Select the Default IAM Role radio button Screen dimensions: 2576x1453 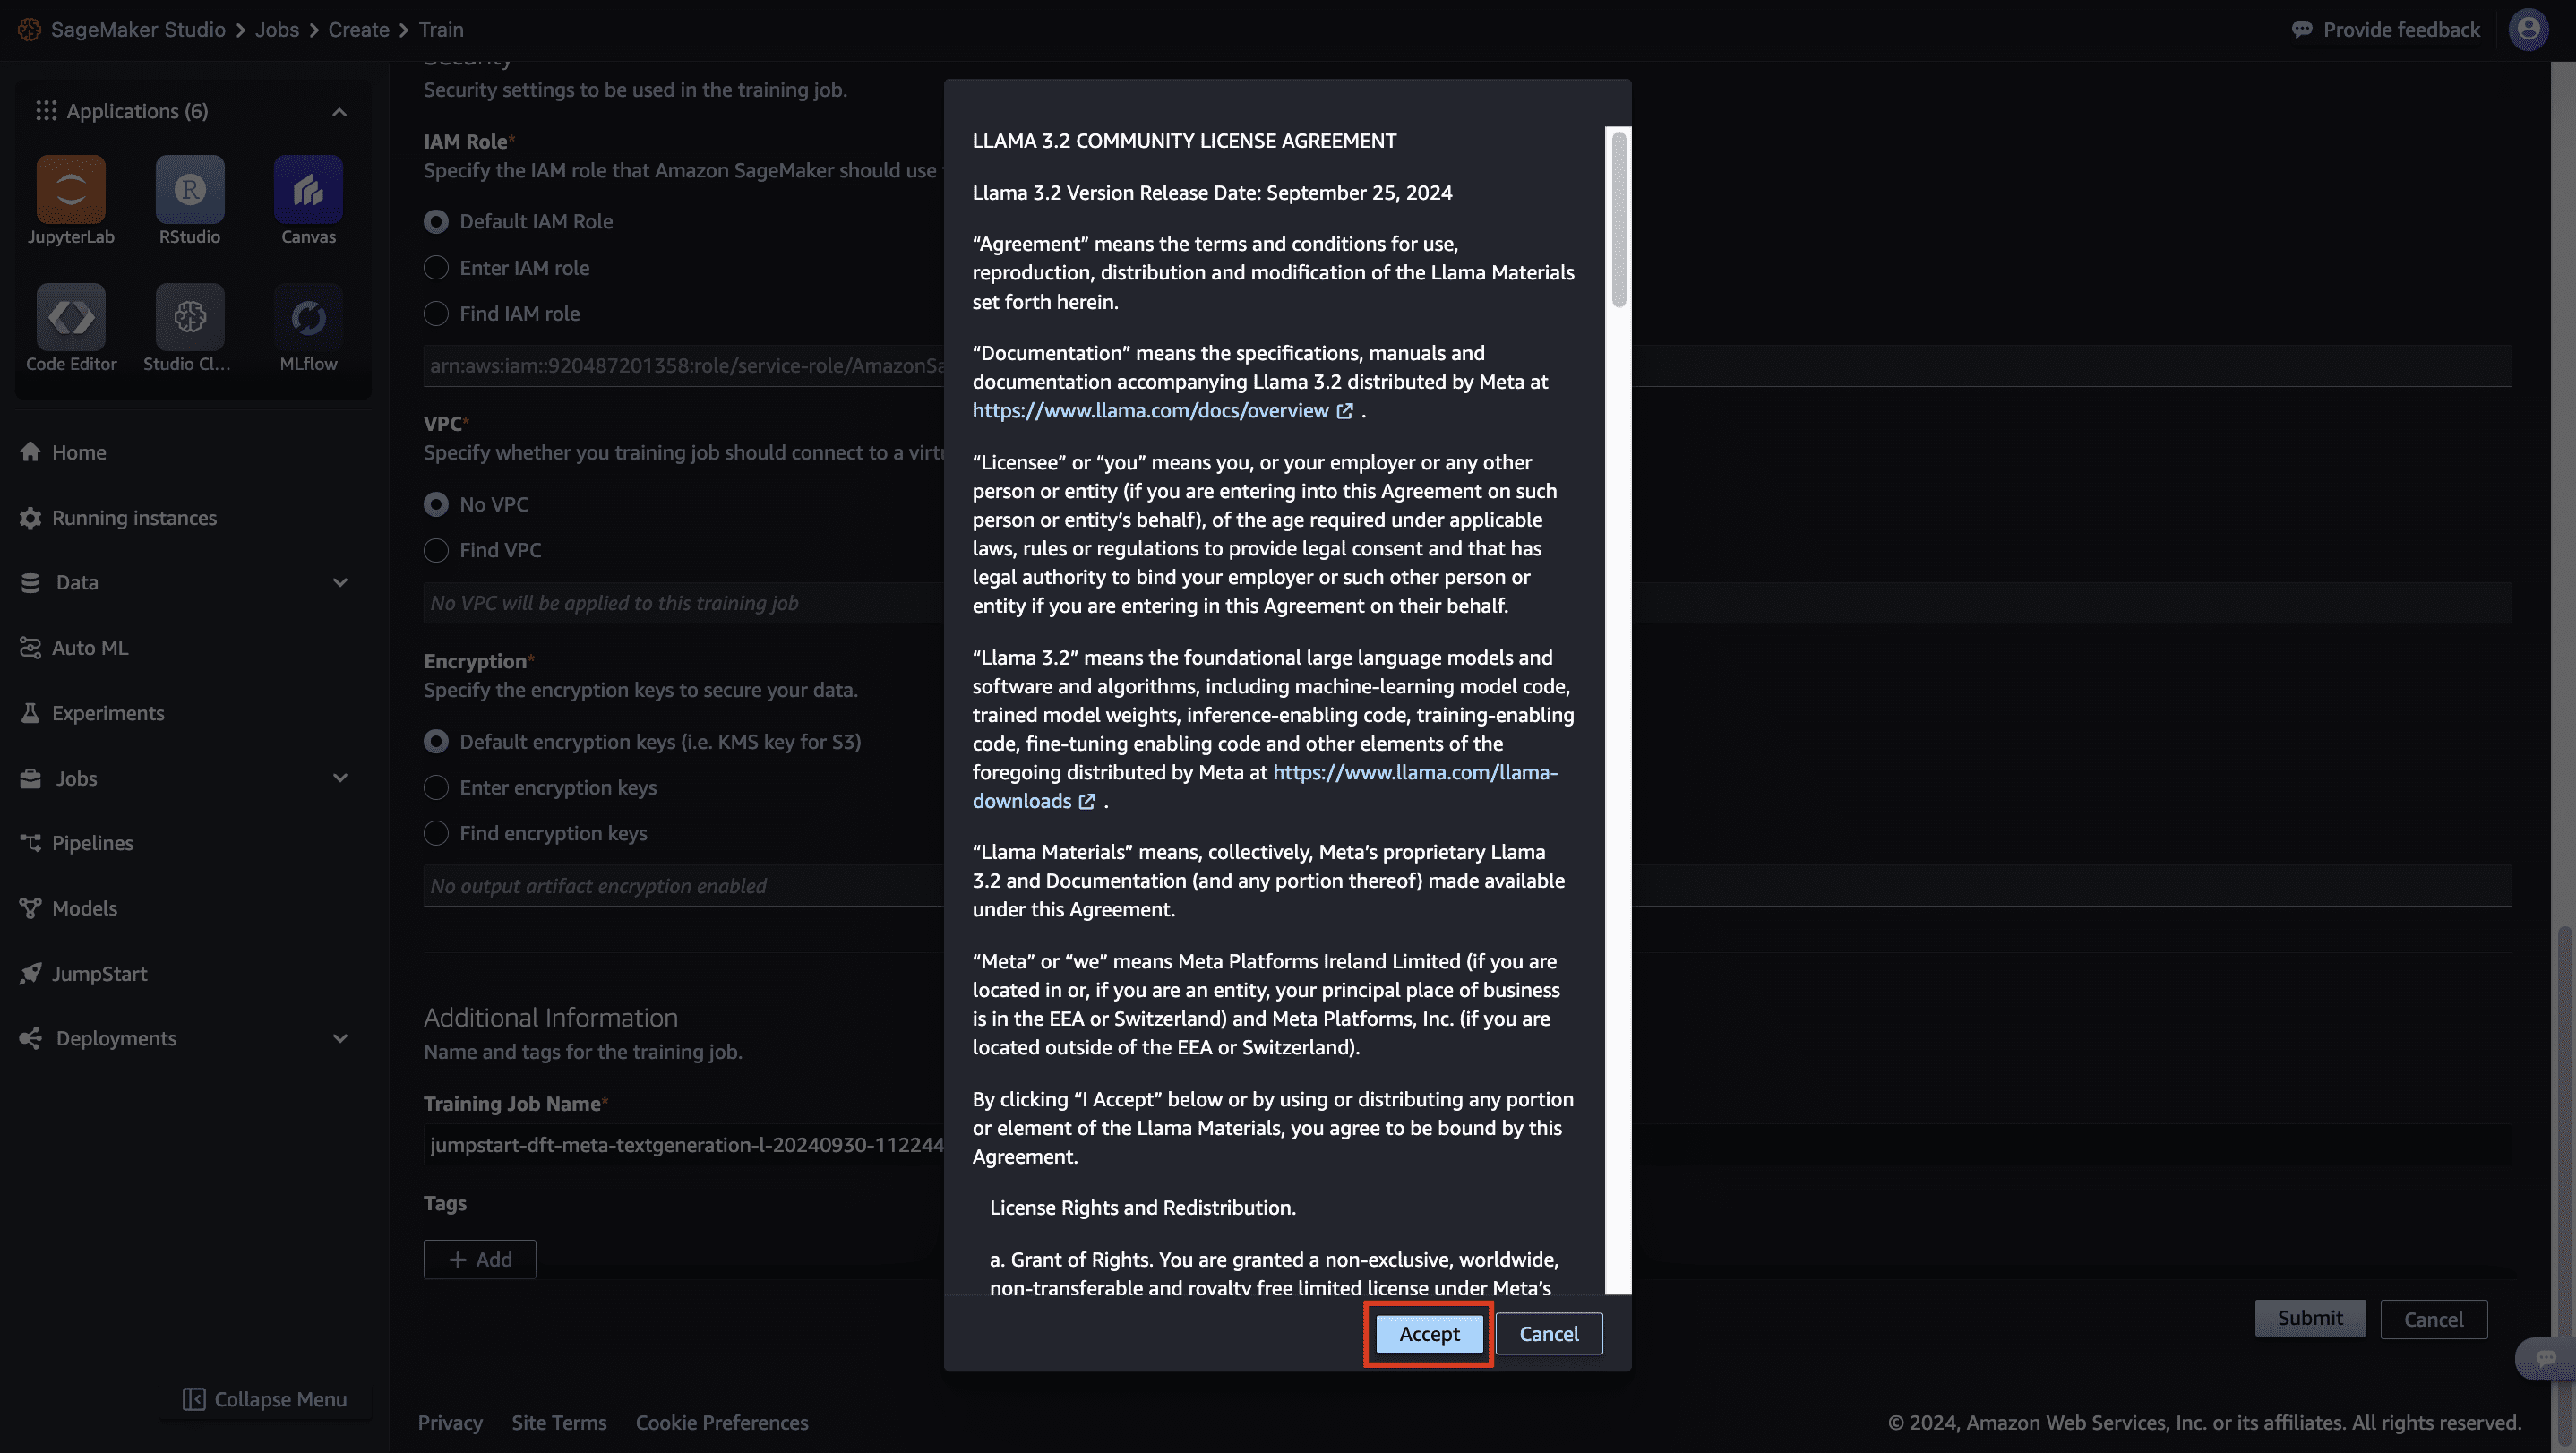pos(435,221)
